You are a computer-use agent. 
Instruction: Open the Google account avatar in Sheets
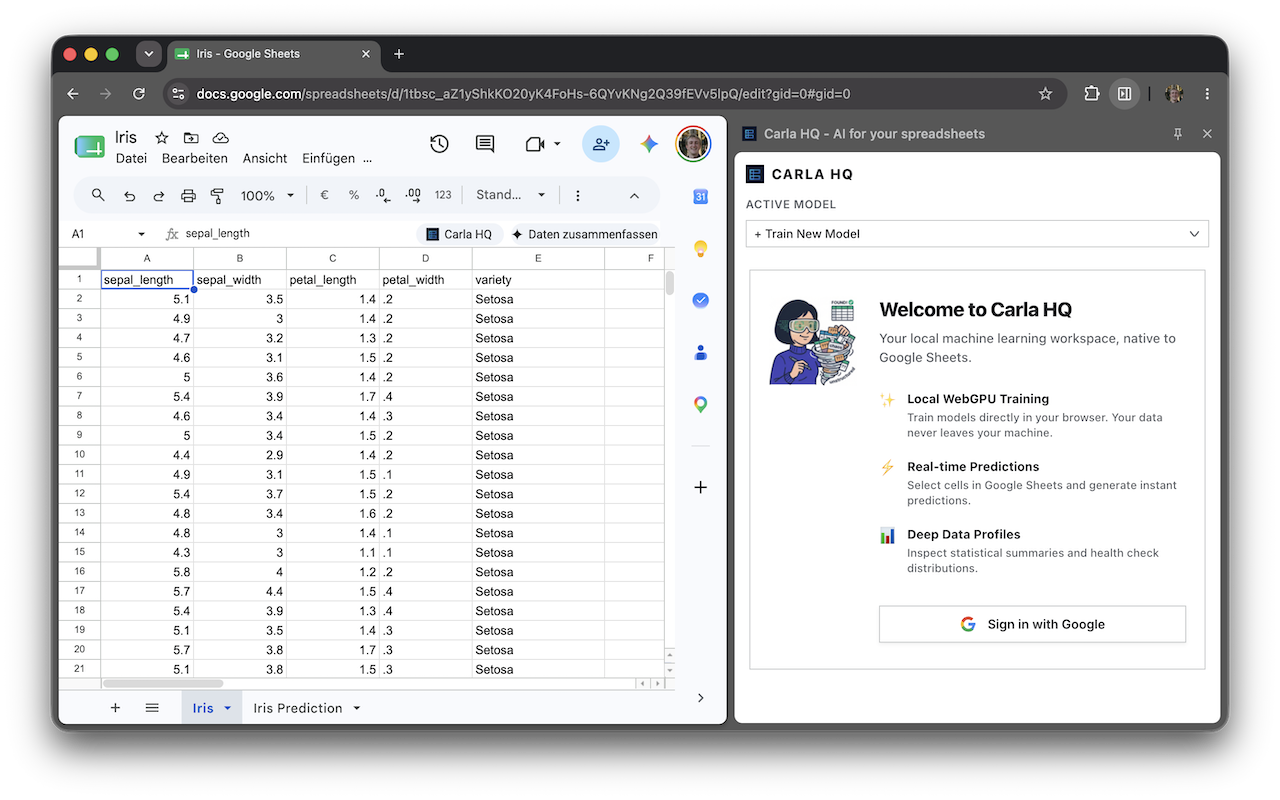coord(692,144)
